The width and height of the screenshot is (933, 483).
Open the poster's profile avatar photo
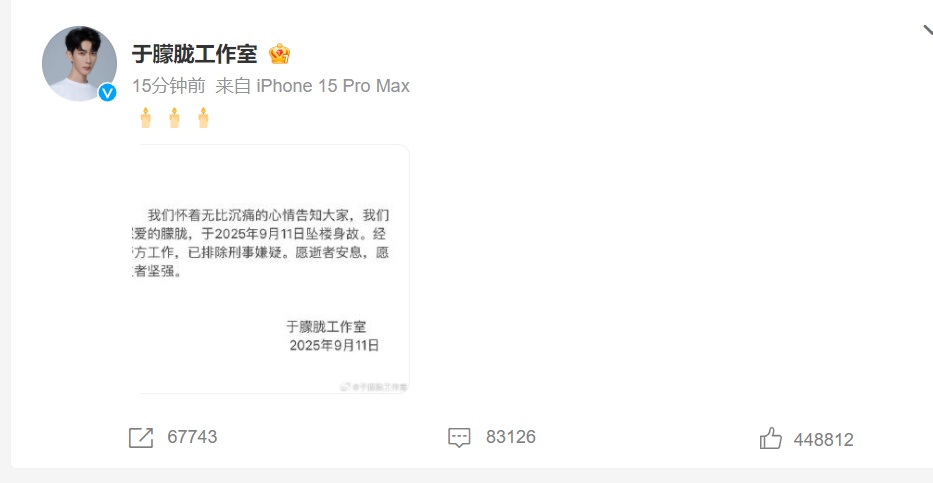click(79, 63)
